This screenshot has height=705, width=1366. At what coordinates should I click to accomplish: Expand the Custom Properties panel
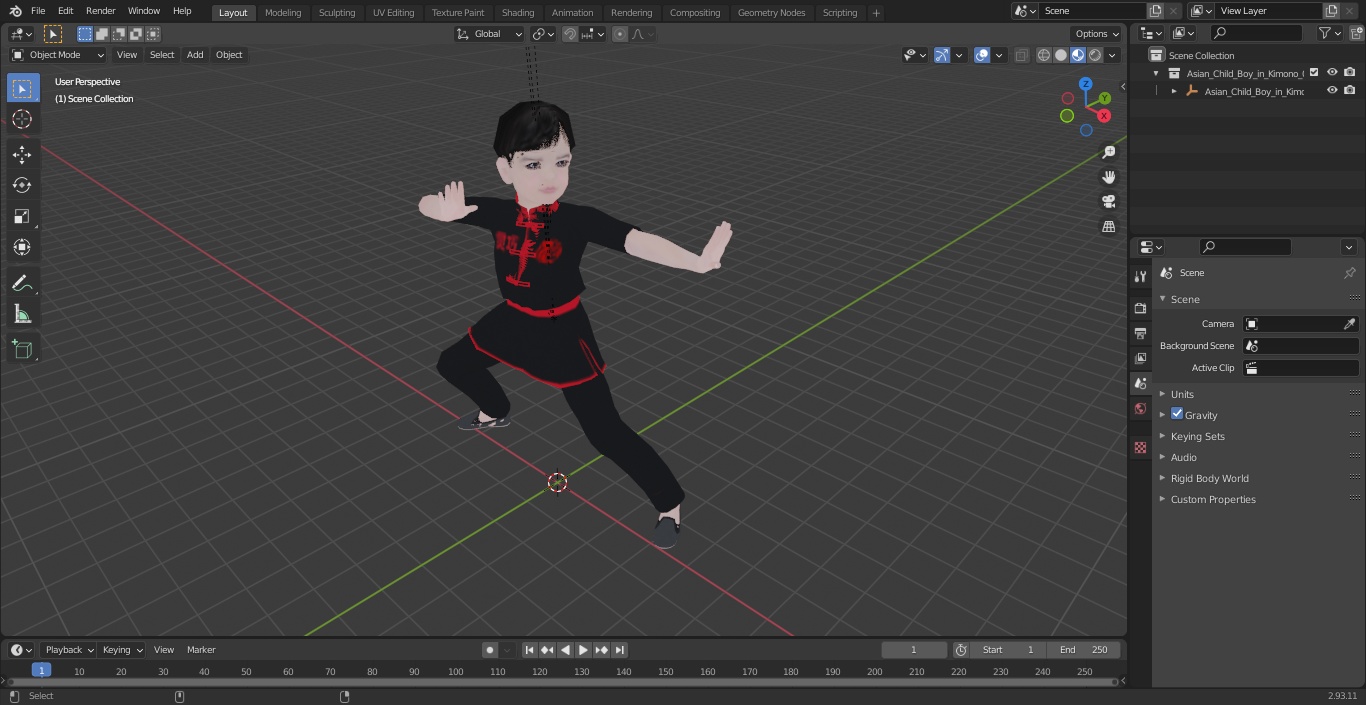pos(1213,499)
